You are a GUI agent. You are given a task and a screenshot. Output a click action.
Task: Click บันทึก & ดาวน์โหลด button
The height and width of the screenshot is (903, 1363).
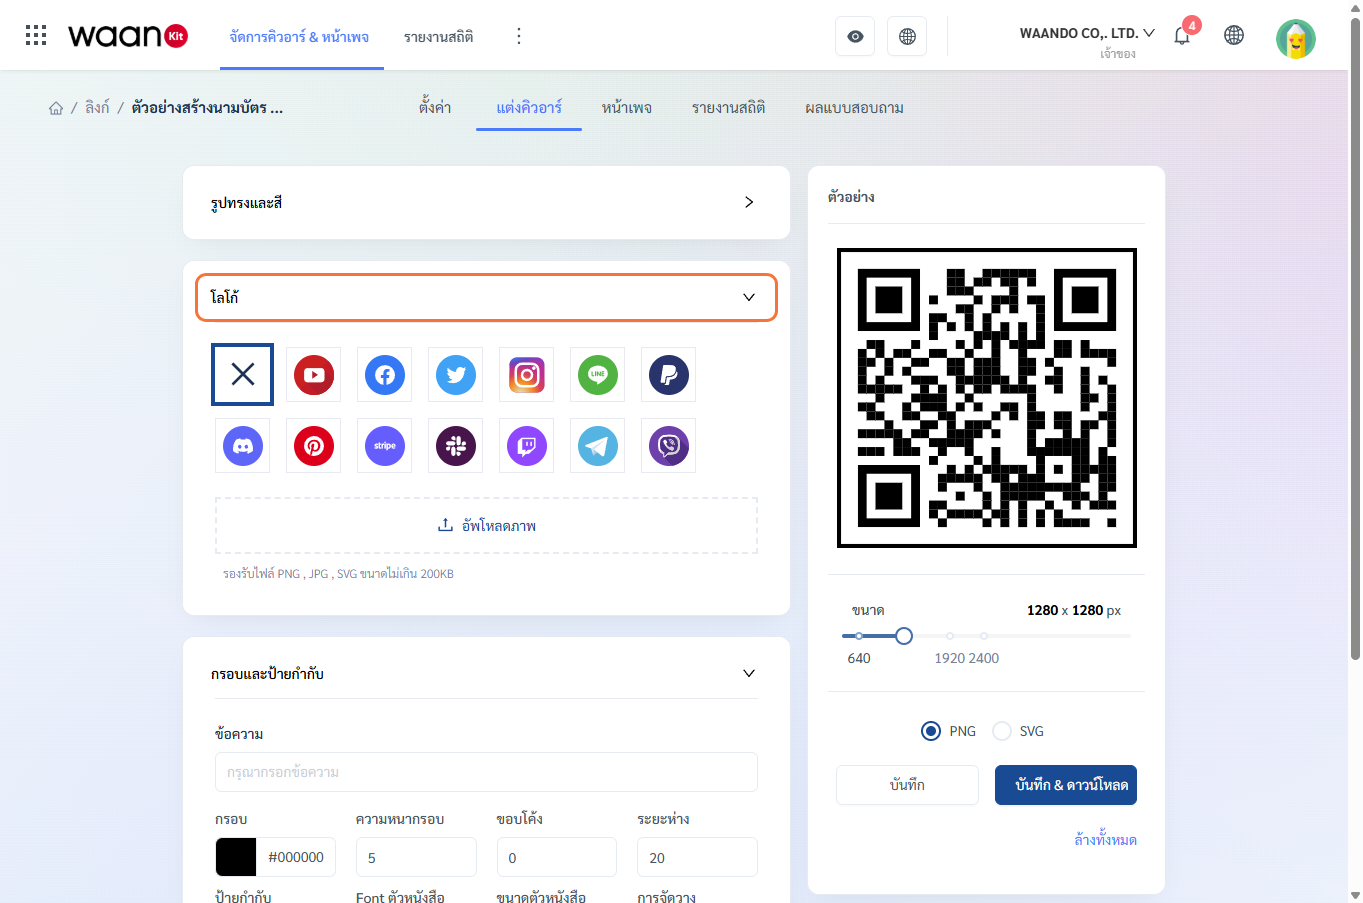pos(1066,785)
